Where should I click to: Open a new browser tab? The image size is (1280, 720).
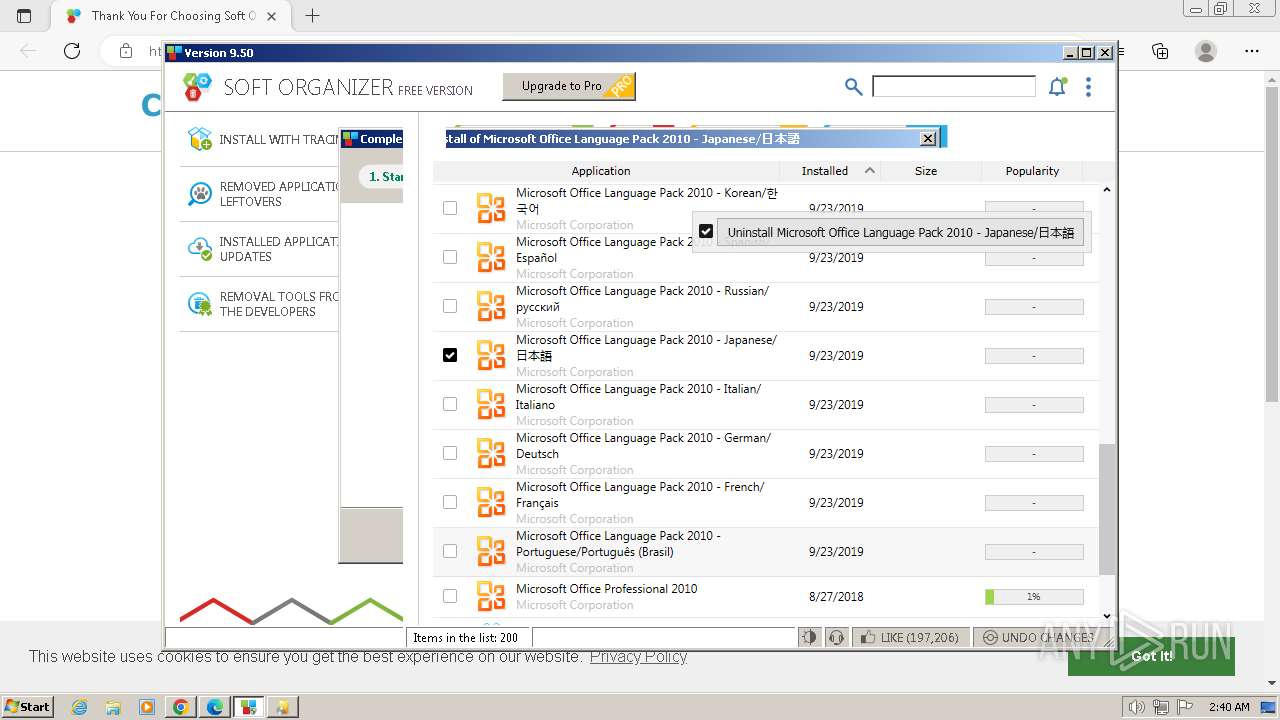(x=312, y=16)
